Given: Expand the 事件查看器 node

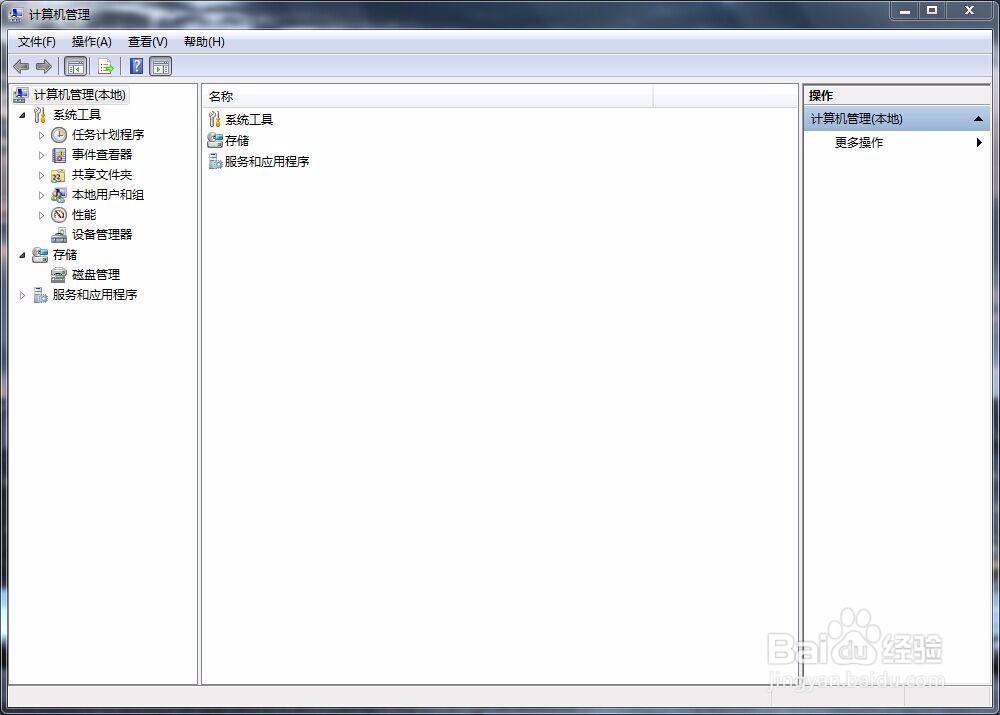Looking at the screenshot, I should pos(41,155).
